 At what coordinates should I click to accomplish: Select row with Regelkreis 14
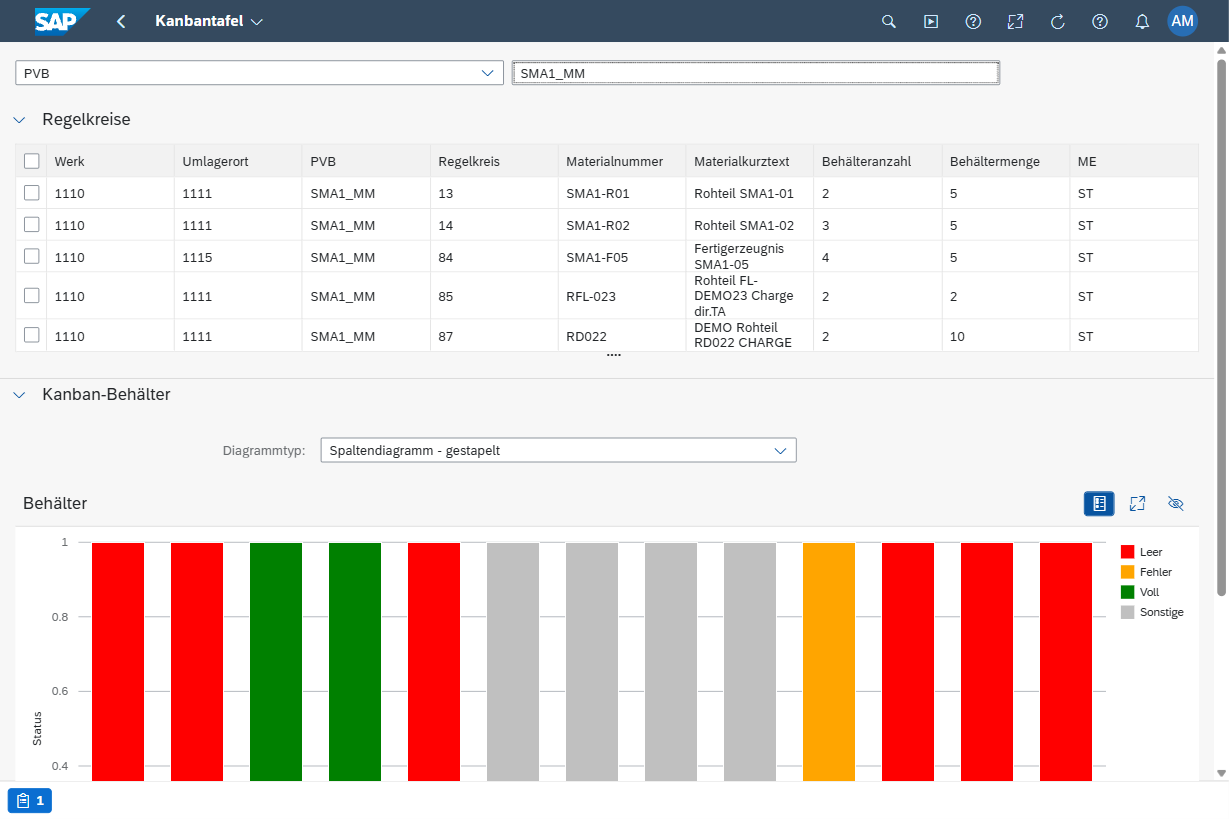(32, 225)
